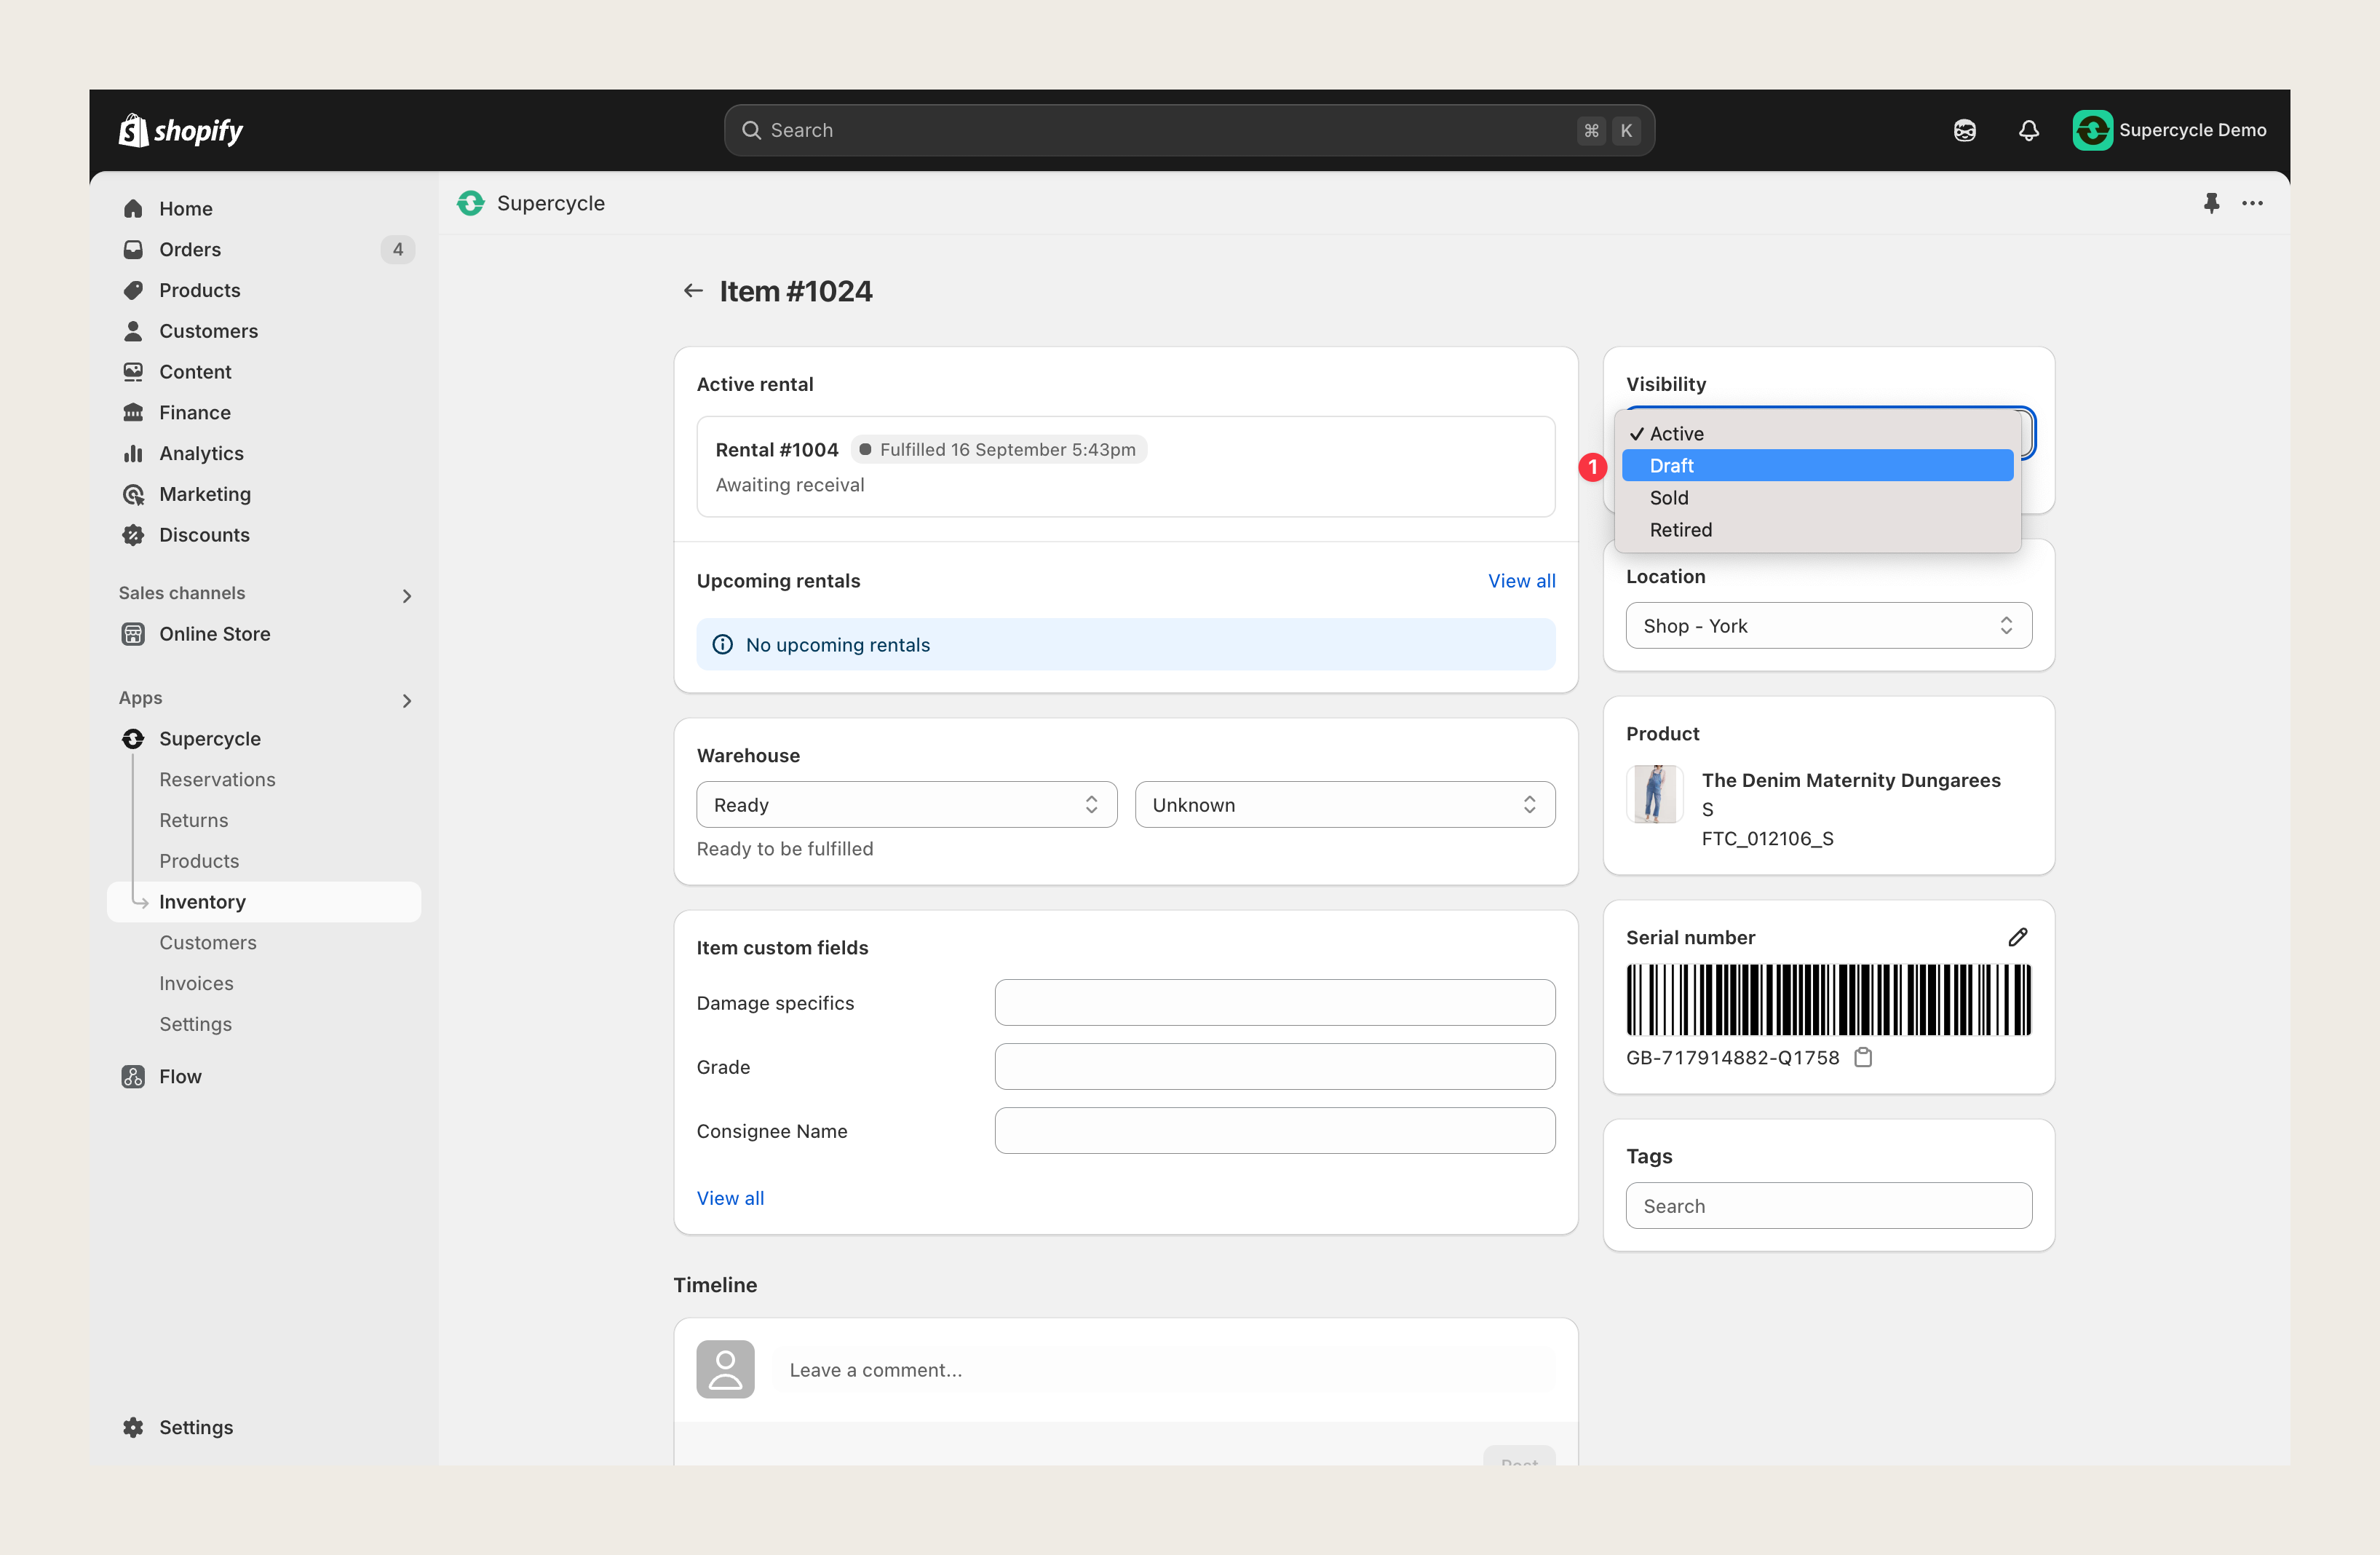Open Content in the sidebar
Viewport: 2380px width, 1555px height.
(195, 372)
